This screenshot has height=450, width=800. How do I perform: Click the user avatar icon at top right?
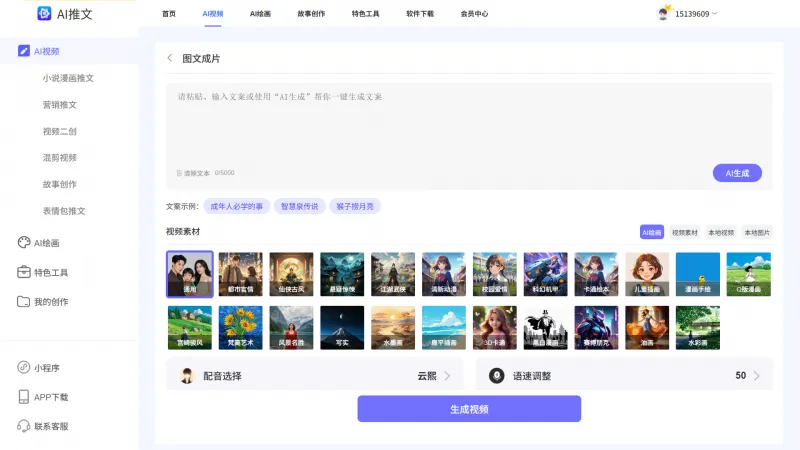pyautogui.click(x=664, y=13)
